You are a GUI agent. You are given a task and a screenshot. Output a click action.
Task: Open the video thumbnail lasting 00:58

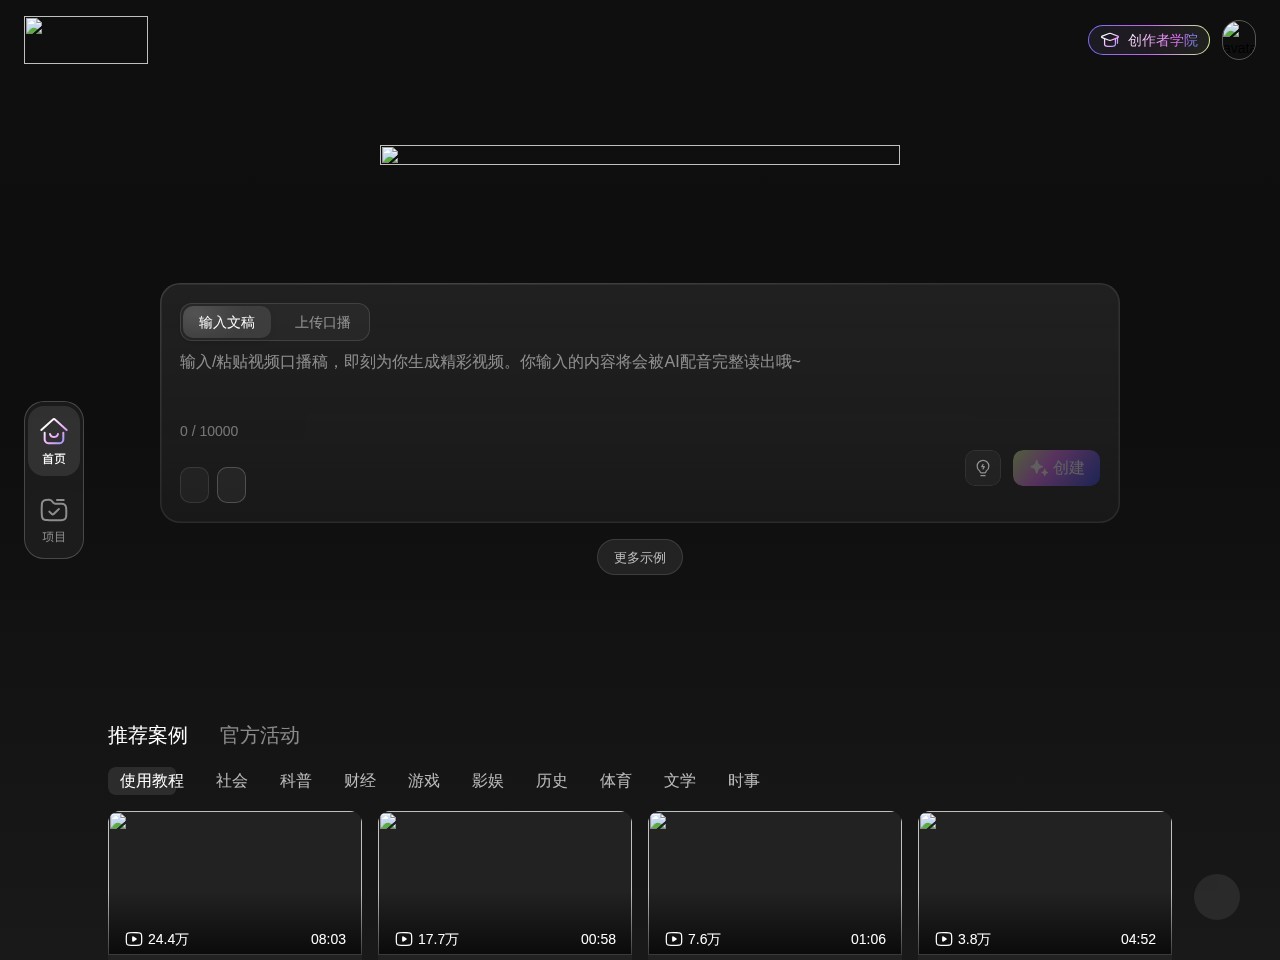pos(505,883)
